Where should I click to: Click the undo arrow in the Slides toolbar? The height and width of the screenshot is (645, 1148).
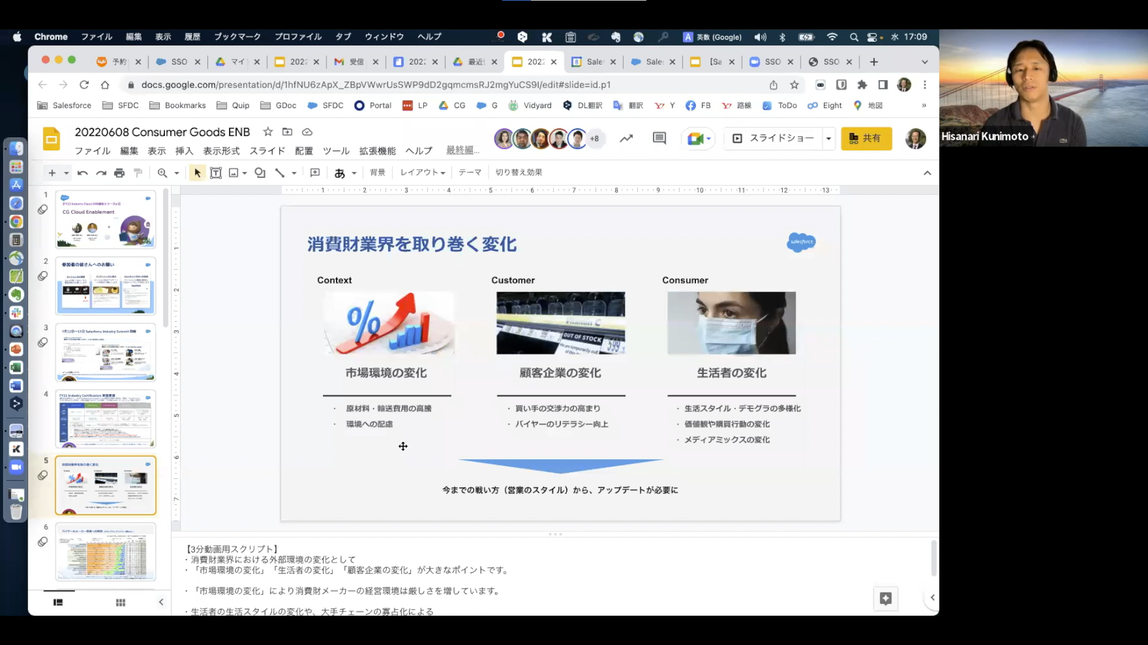point(83,173)
